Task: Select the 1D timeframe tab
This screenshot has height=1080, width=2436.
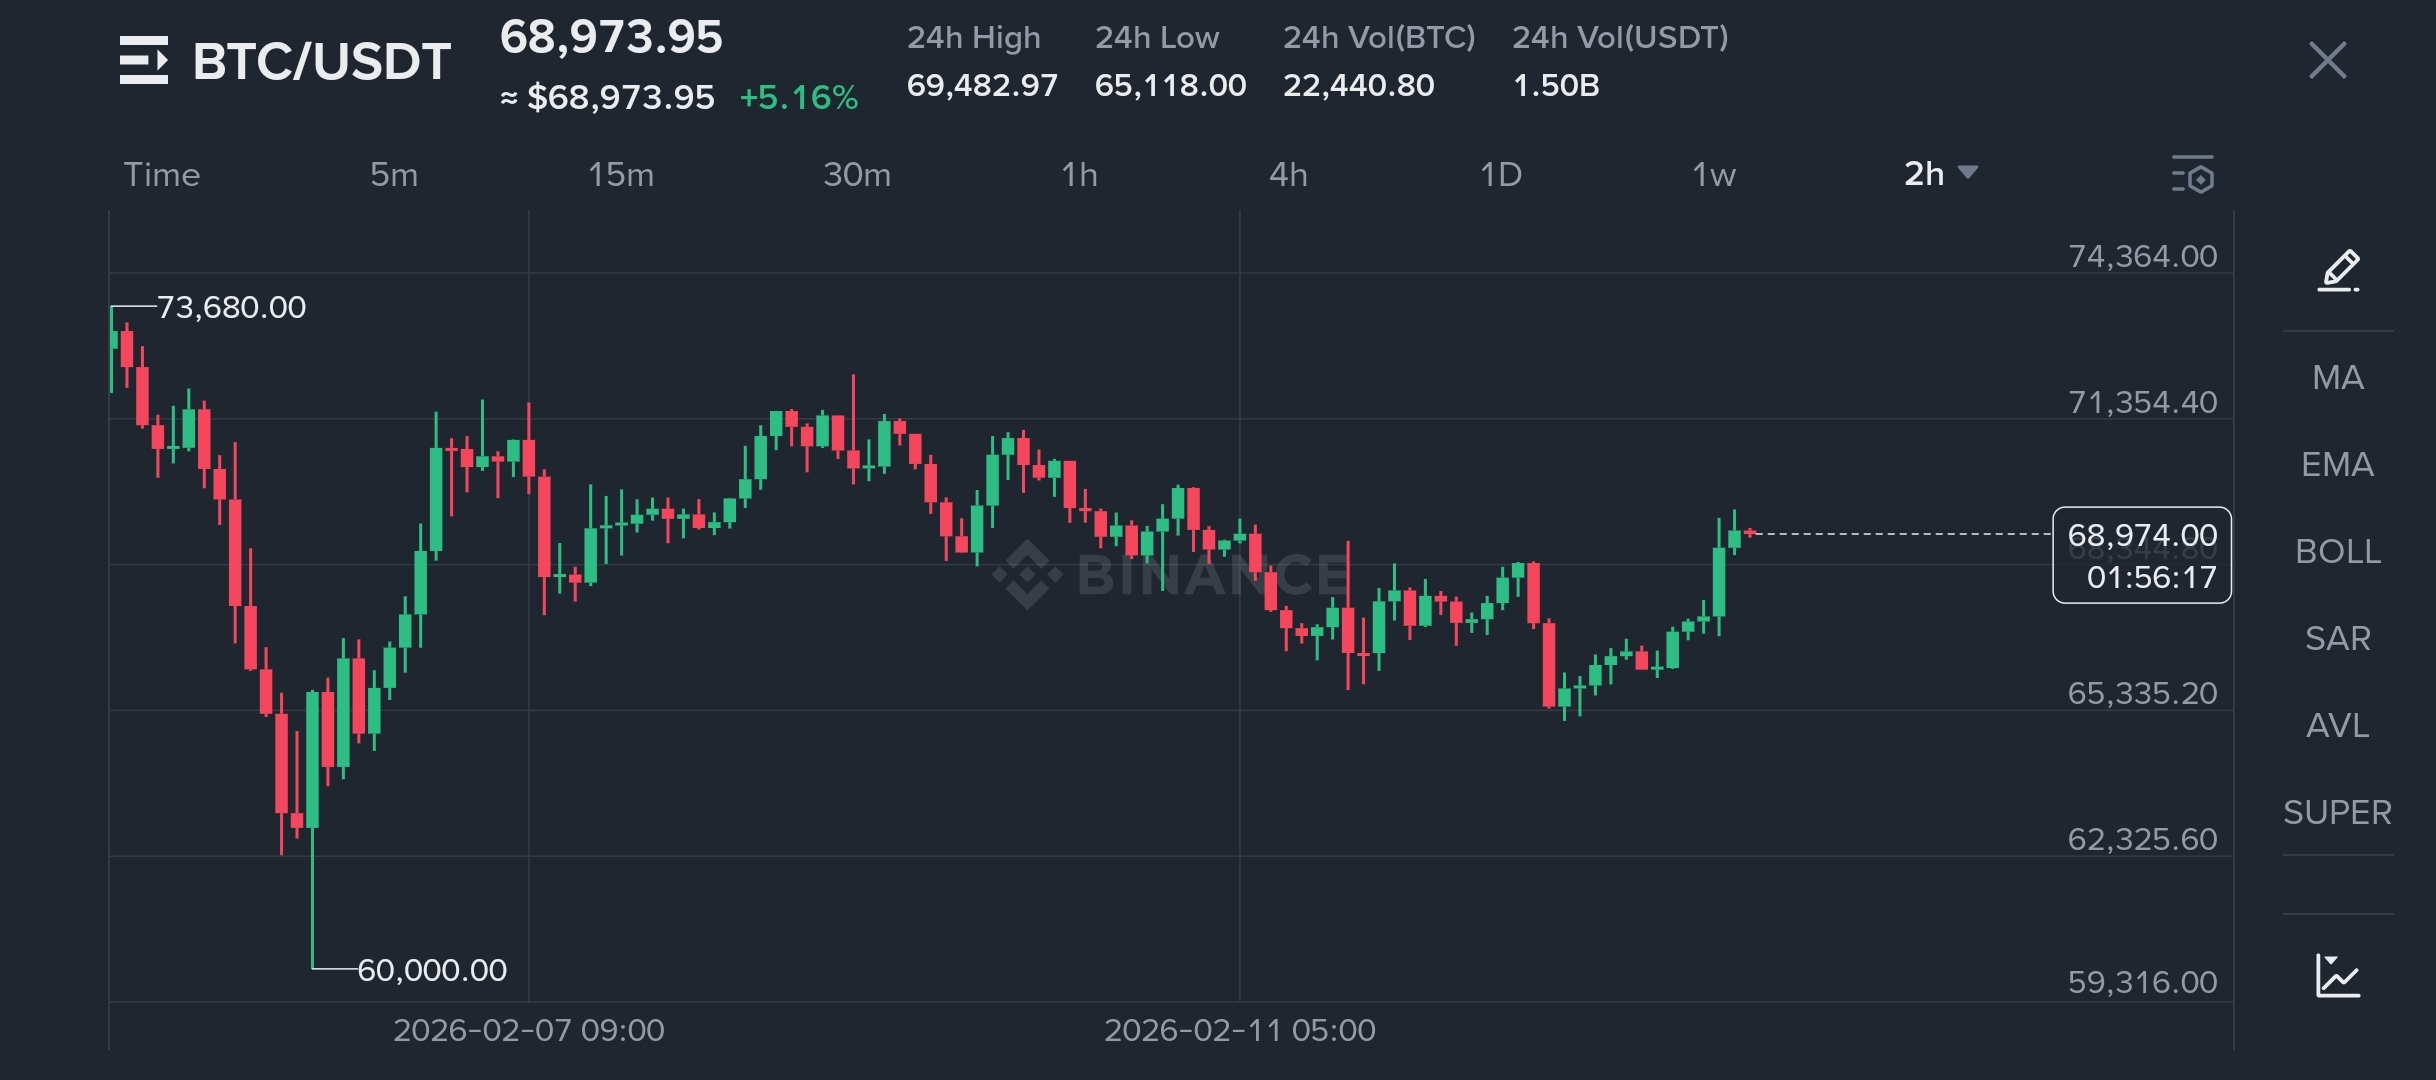Action: pyautogui.click(x=1500, y=175)
